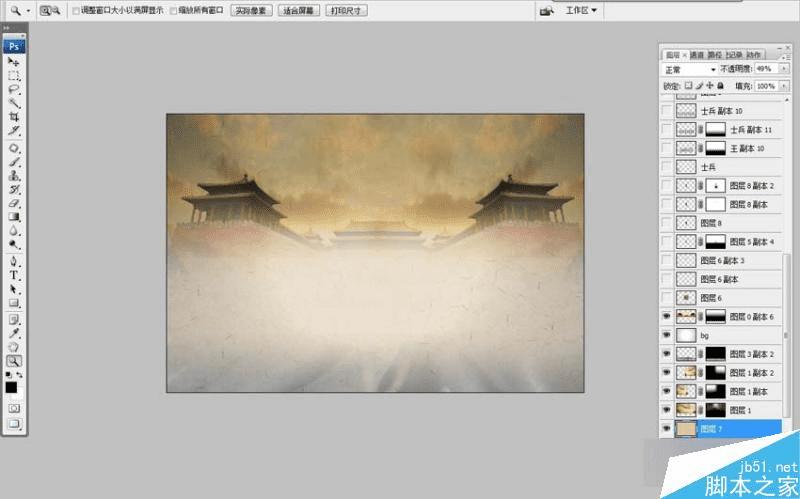
Task: Select the Slice tool
Action: pyautogui.click(x=14, y=131)
